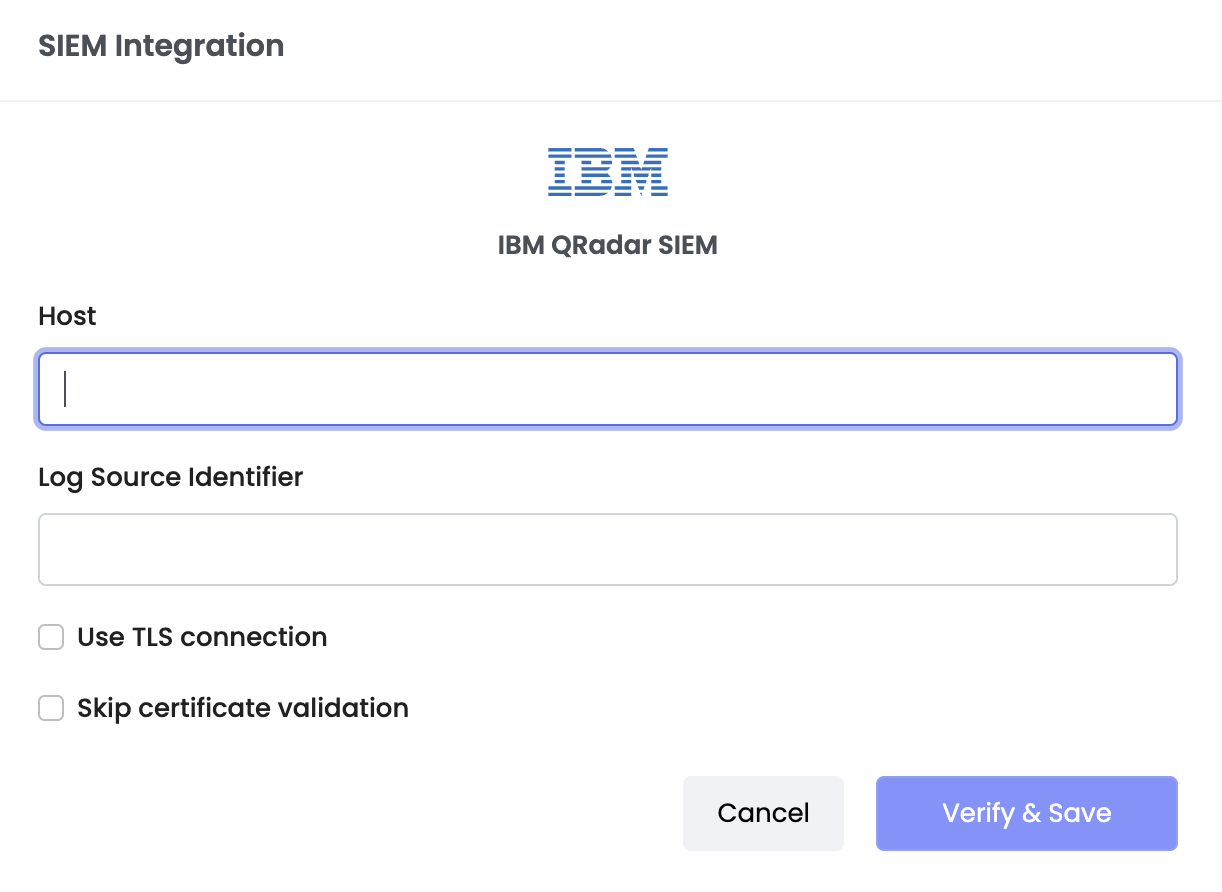Image resolution: width=1222 pixels, height=892 pixels.
Task: Focus the Host input field
Action: pyautogui.click(x=608, y=389)
